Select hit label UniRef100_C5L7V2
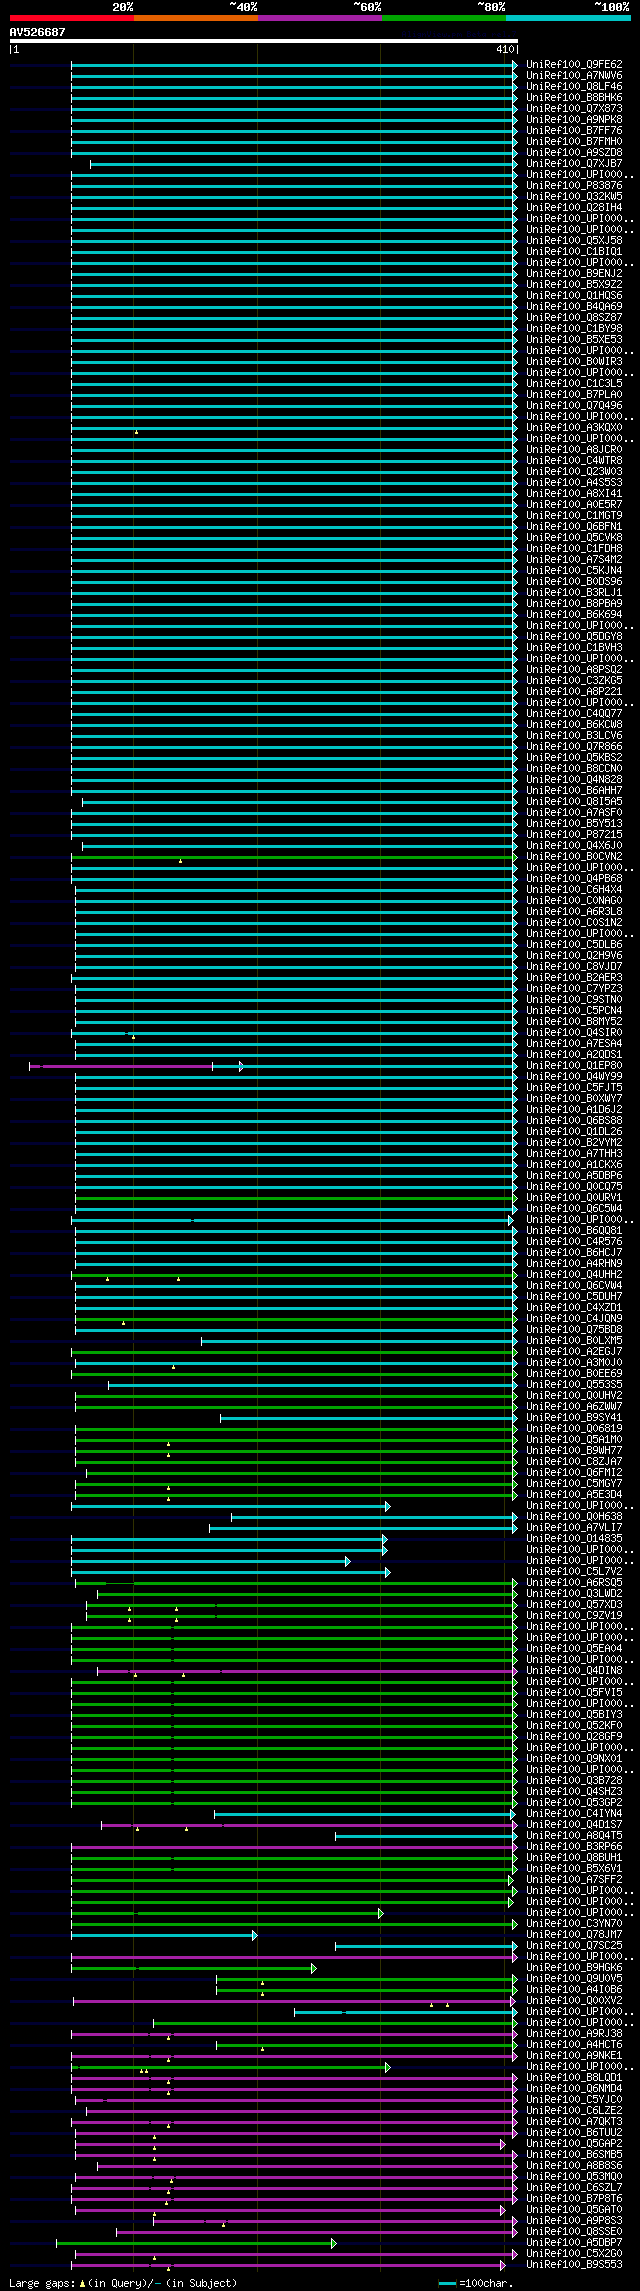 (x=574, y=1572)
